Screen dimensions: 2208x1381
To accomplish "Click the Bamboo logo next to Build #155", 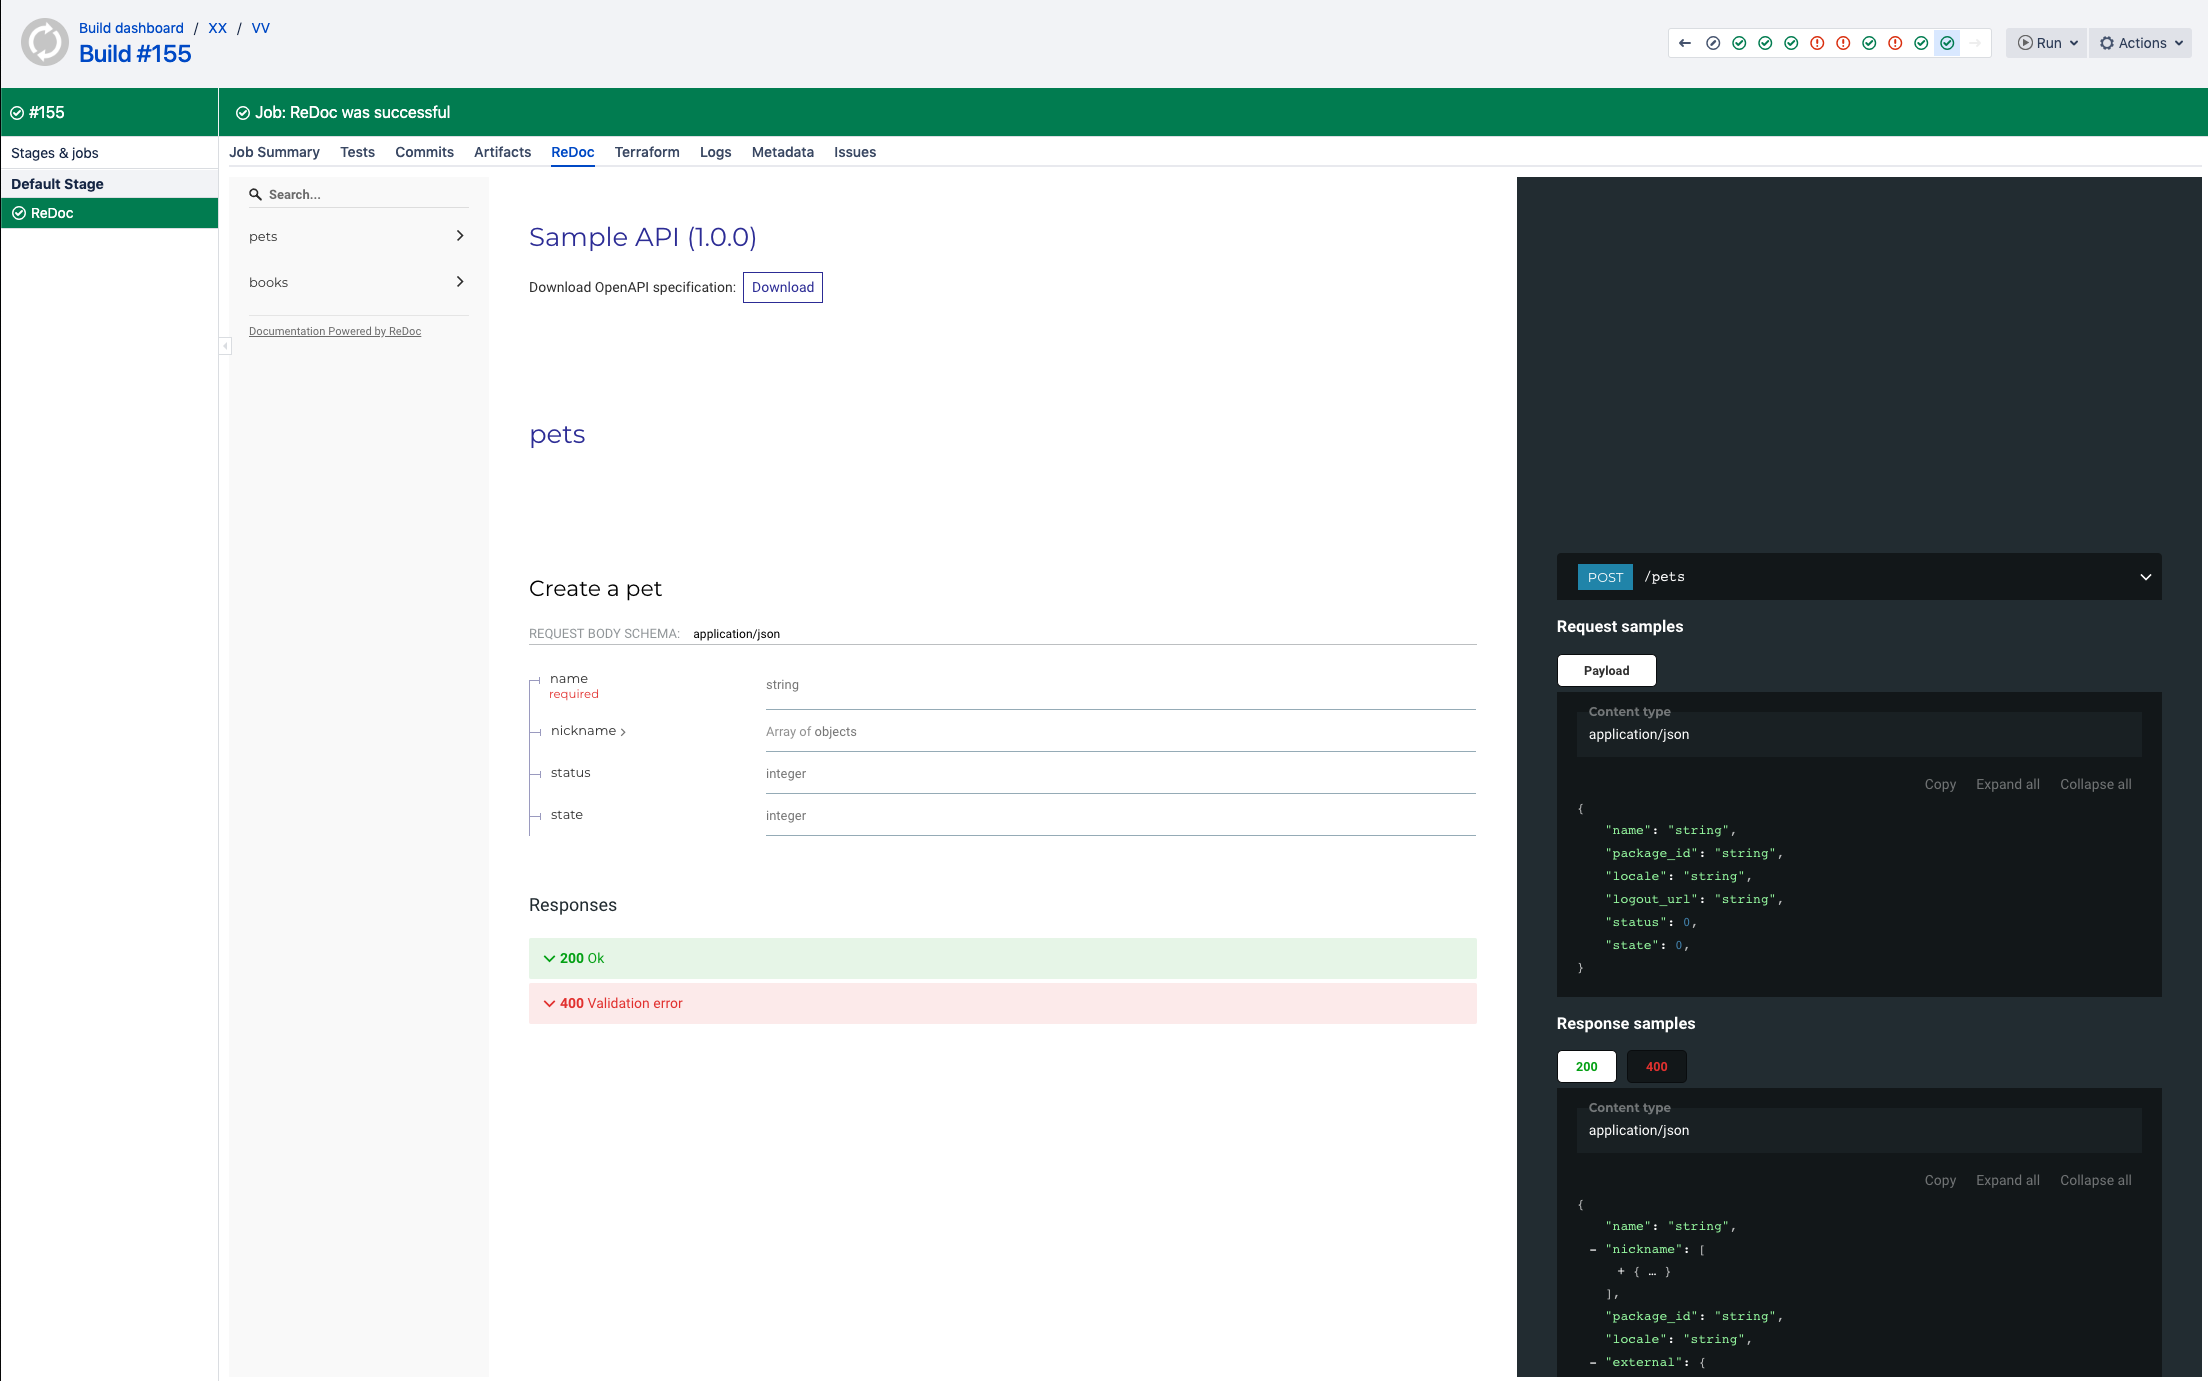I will [x=45, y=42].
